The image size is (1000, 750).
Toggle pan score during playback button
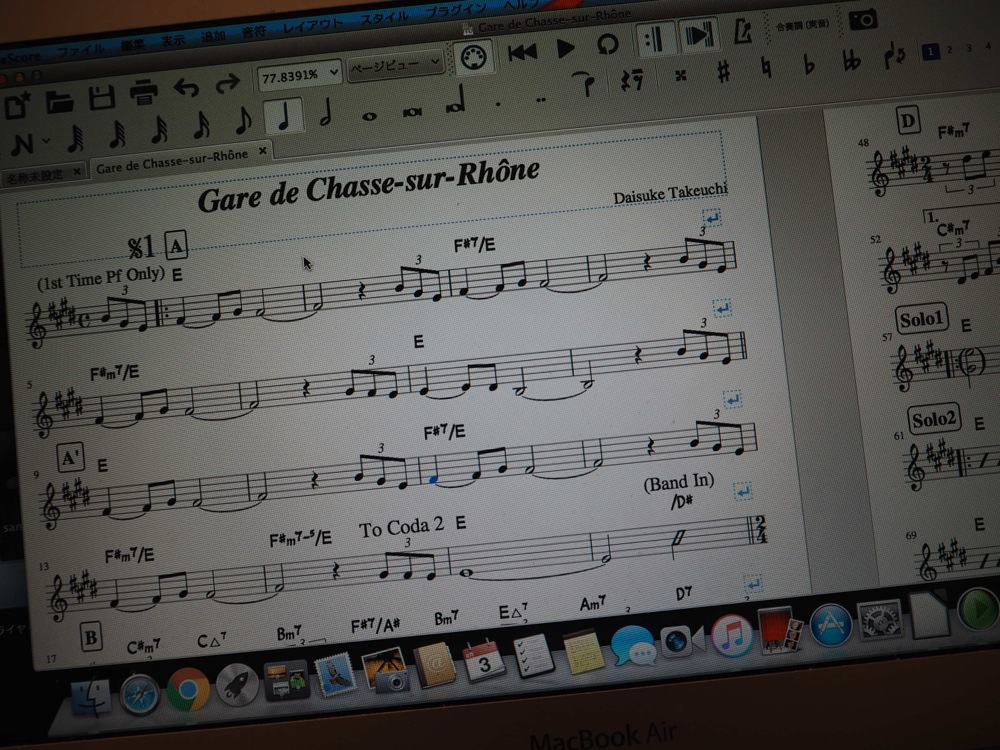point(698,35)
